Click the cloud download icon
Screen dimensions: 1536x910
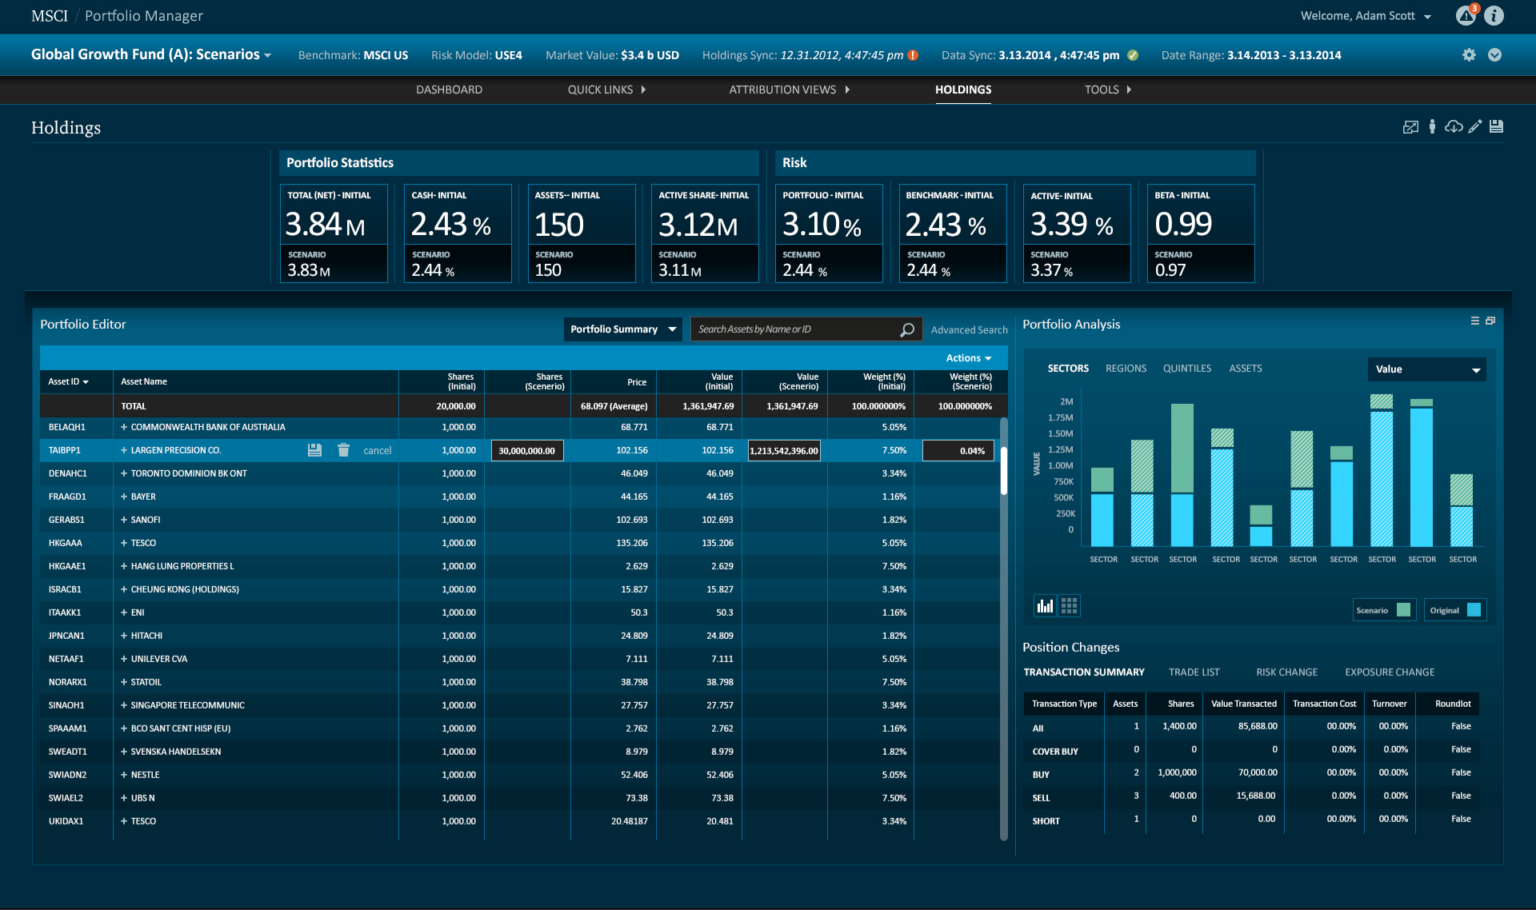click(x=1454, y=127)
